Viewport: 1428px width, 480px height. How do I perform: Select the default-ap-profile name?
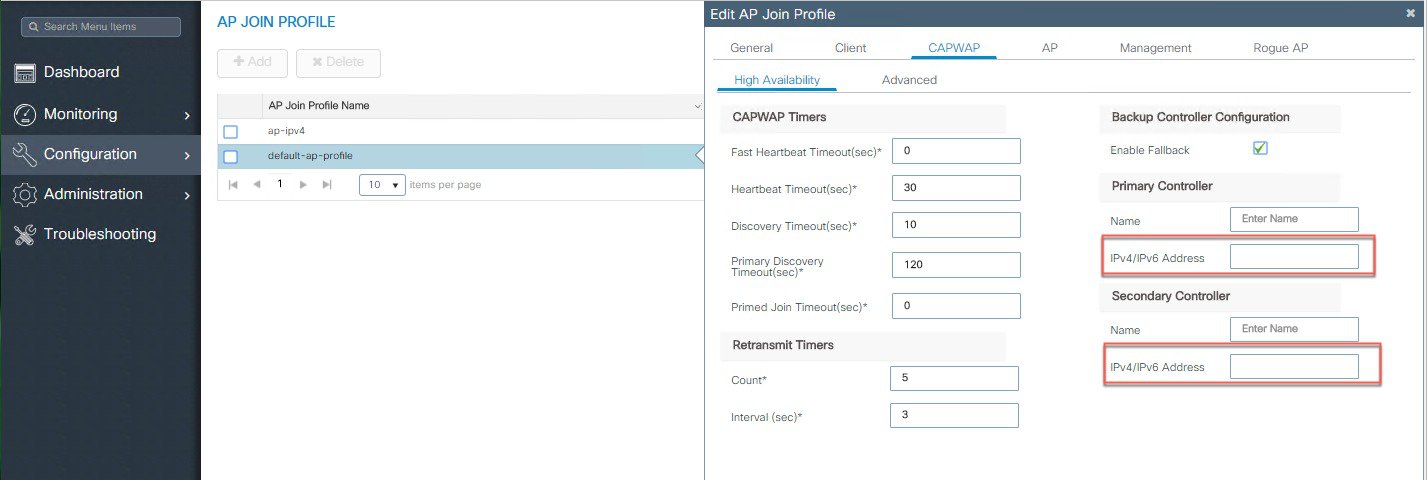[310, 156]
